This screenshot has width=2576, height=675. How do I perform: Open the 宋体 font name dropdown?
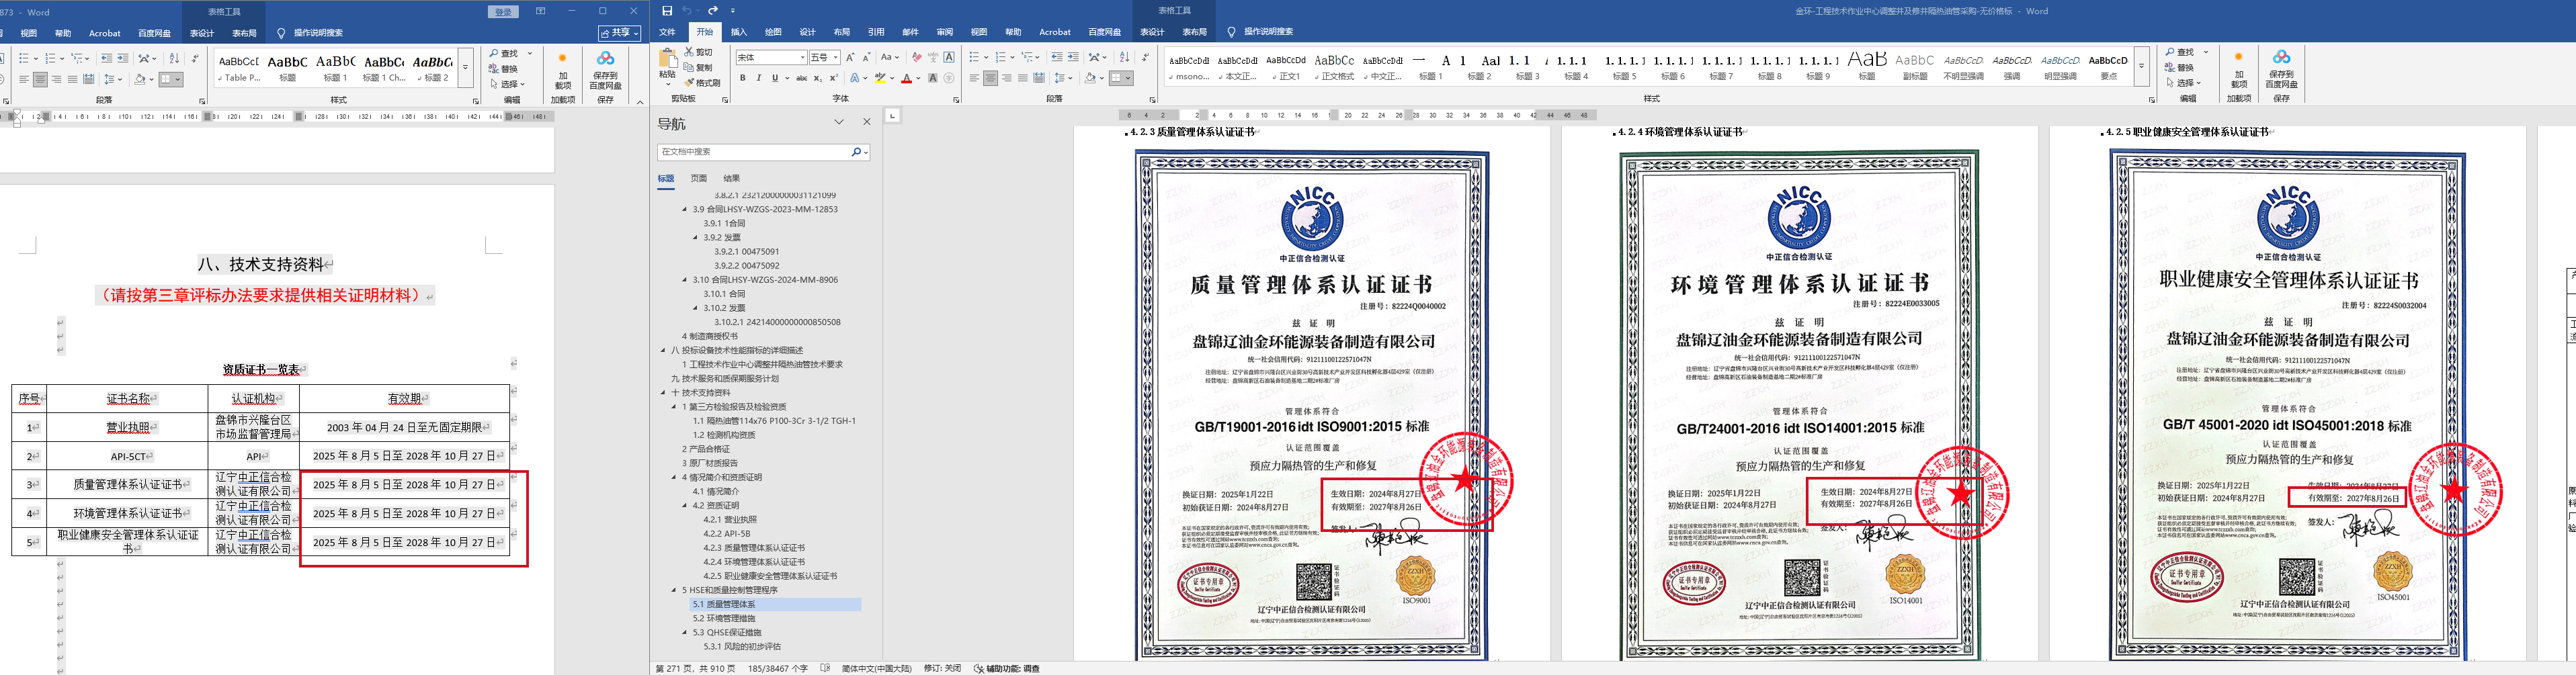tap(802, 58)
